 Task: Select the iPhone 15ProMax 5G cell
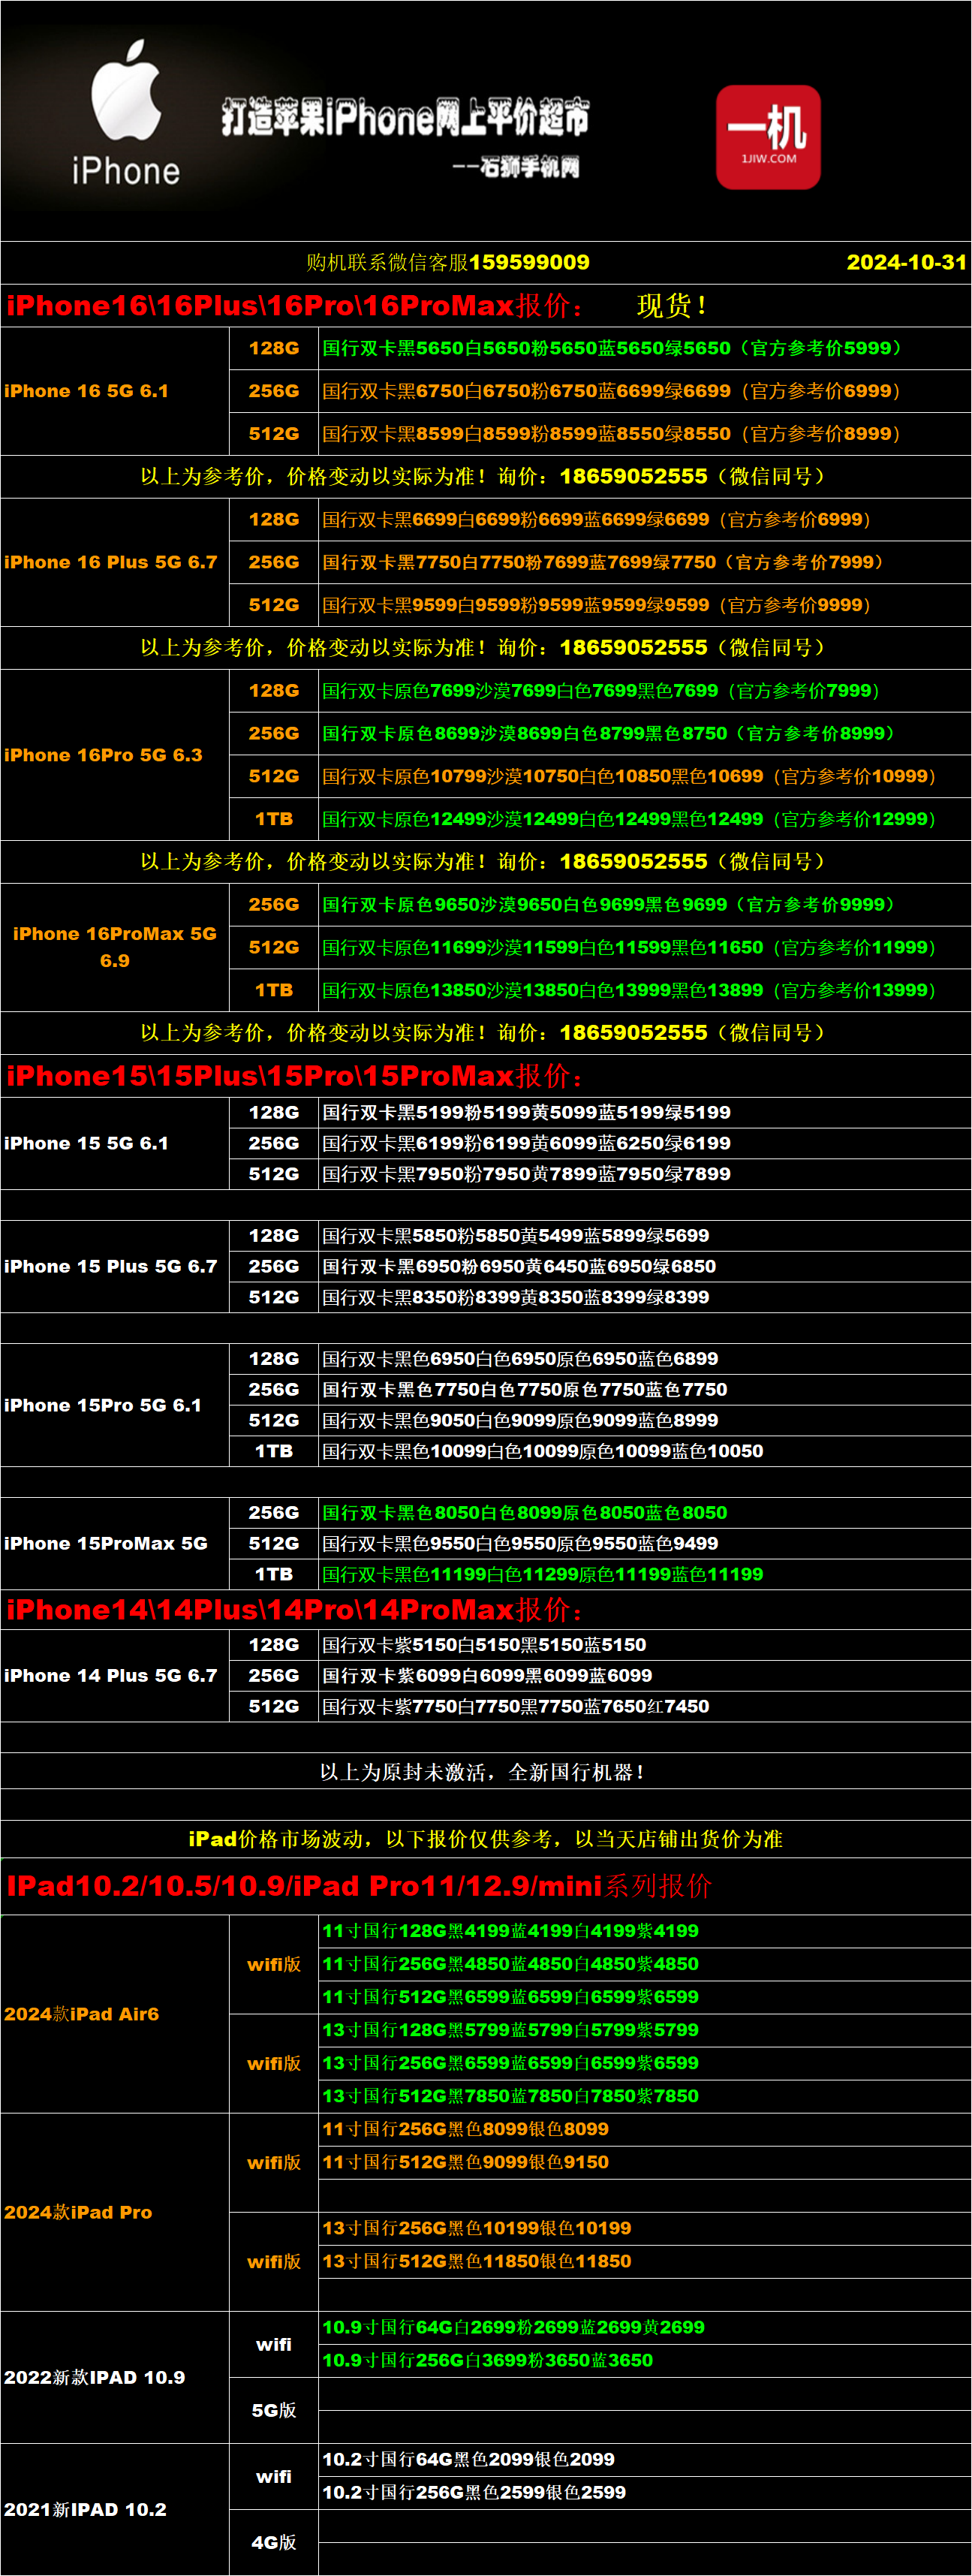[x=115, y=1543]
